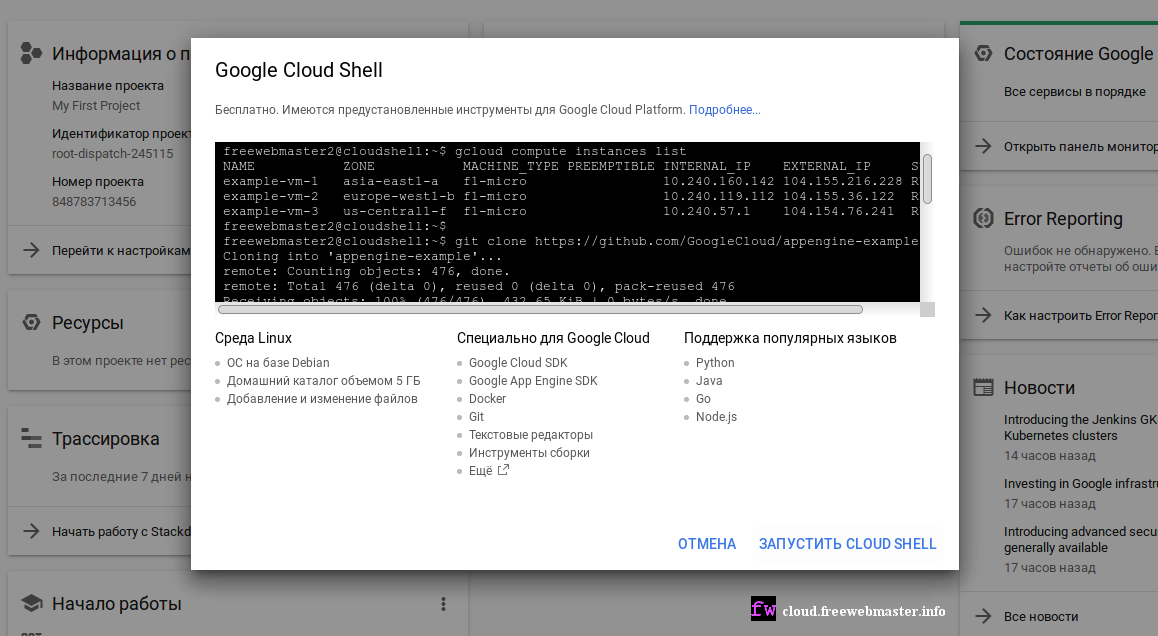1158x636 pixels.
Task: Click the Error Reporting card icon
Action: (x=983, y=219)
